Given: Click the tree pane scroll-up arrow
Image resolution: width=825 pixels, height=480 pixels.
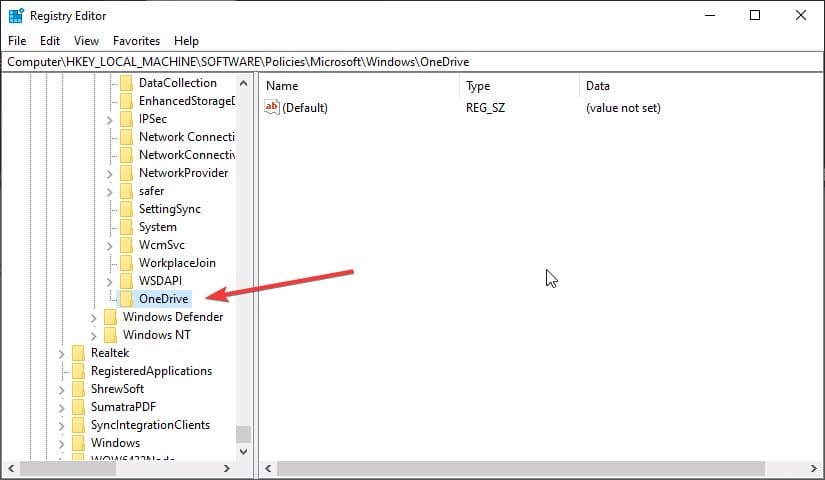Looking at the screenshot, I should [x=243, y=83].
